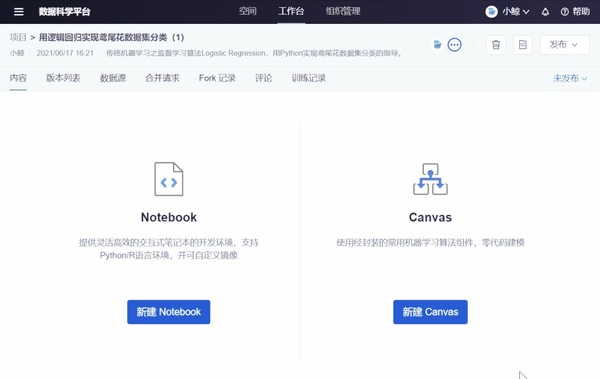Viewport: 600px width, 379px height.
Task: Switch to 训练记录 tab
Action: tap(308, 78)
